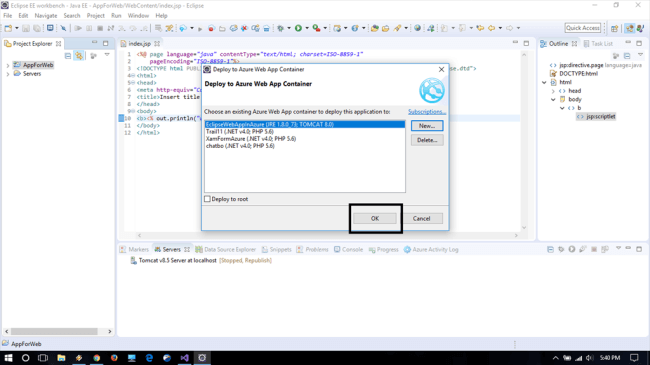Click the Web Browser globe toolbar icon
650x365 pixels.
point(417,28)
